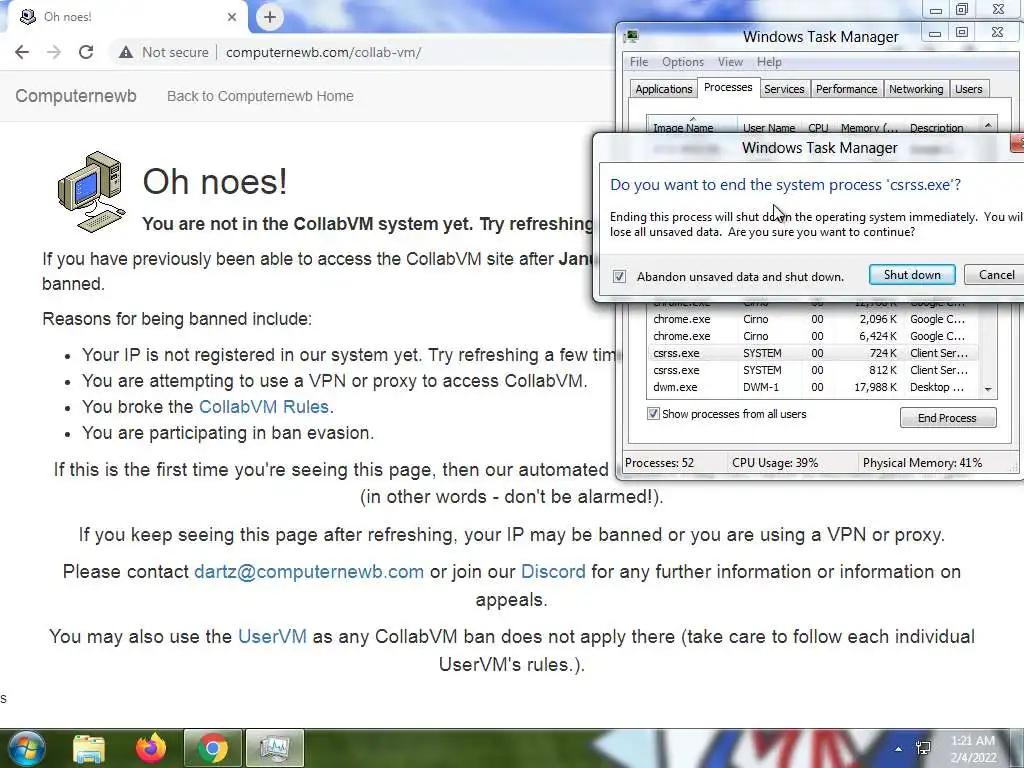The height and width of the screenshot is (768, 1024).
Task: Click the Computernewb brand link
Action: coord(76,96)
